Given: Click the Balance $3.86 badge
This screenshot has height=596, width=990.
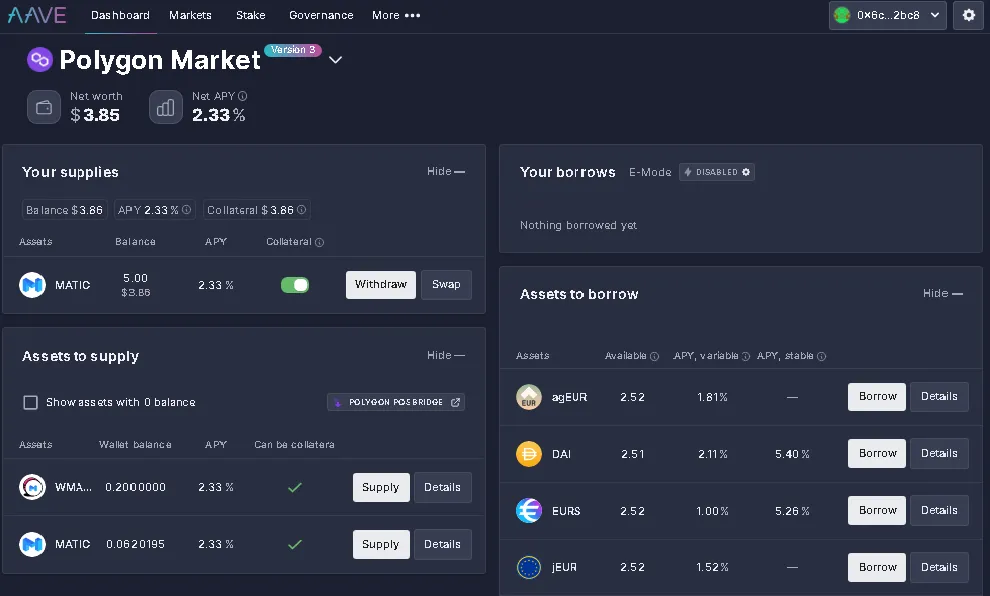Looking at the screenshot, I should tap(64, 210).
